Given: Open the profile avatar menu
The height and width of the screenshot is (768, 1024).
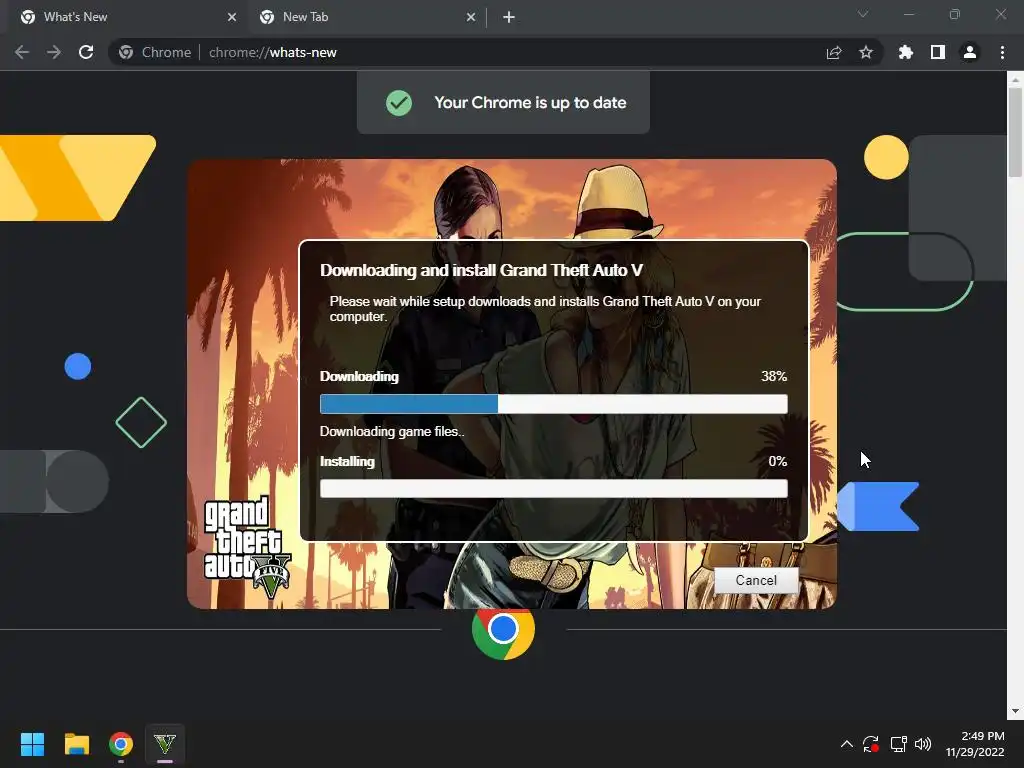Looking at the screenshot, I should [x=970, y=52].
